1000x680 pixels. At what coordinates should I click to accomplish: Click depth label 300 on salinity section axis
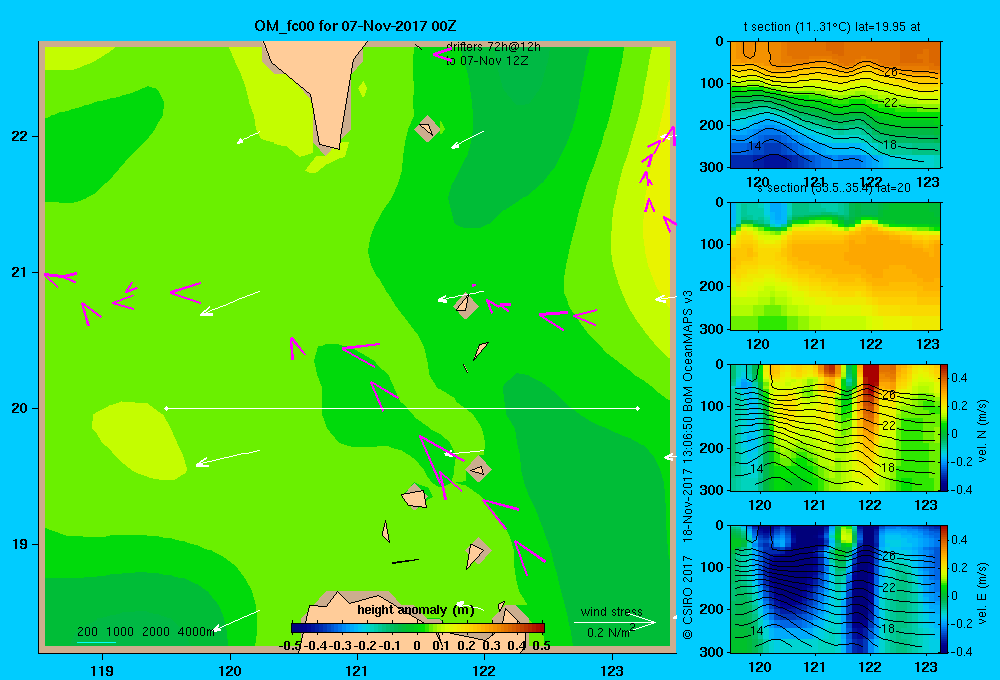[x=712, y=329]
